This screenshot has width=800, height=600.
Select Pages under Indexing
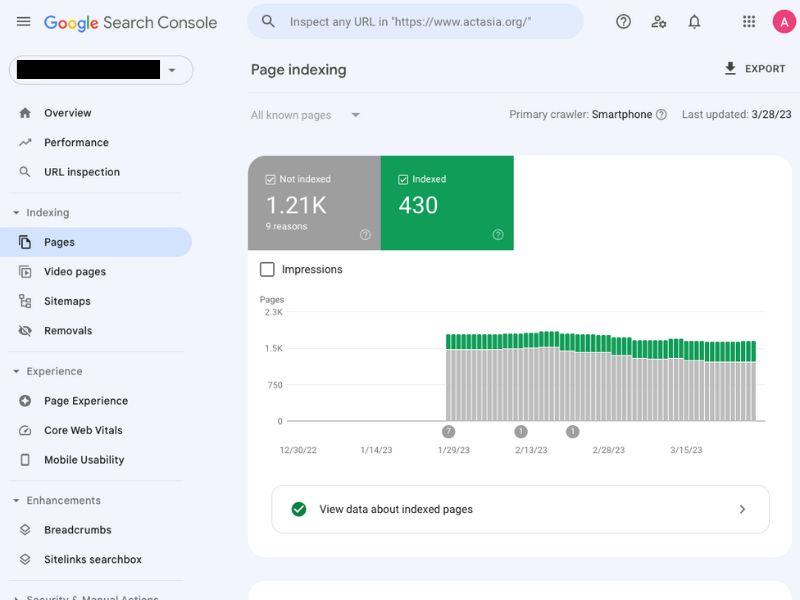pos(96,242)
